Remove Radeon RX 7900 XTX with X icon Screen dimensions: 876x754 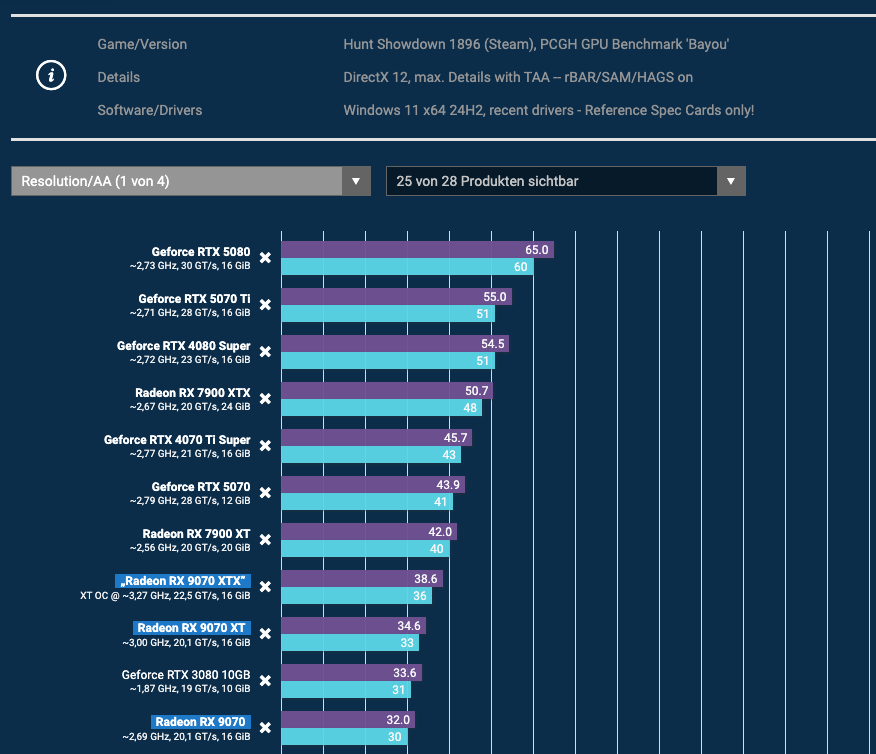[x=265, y=398]
